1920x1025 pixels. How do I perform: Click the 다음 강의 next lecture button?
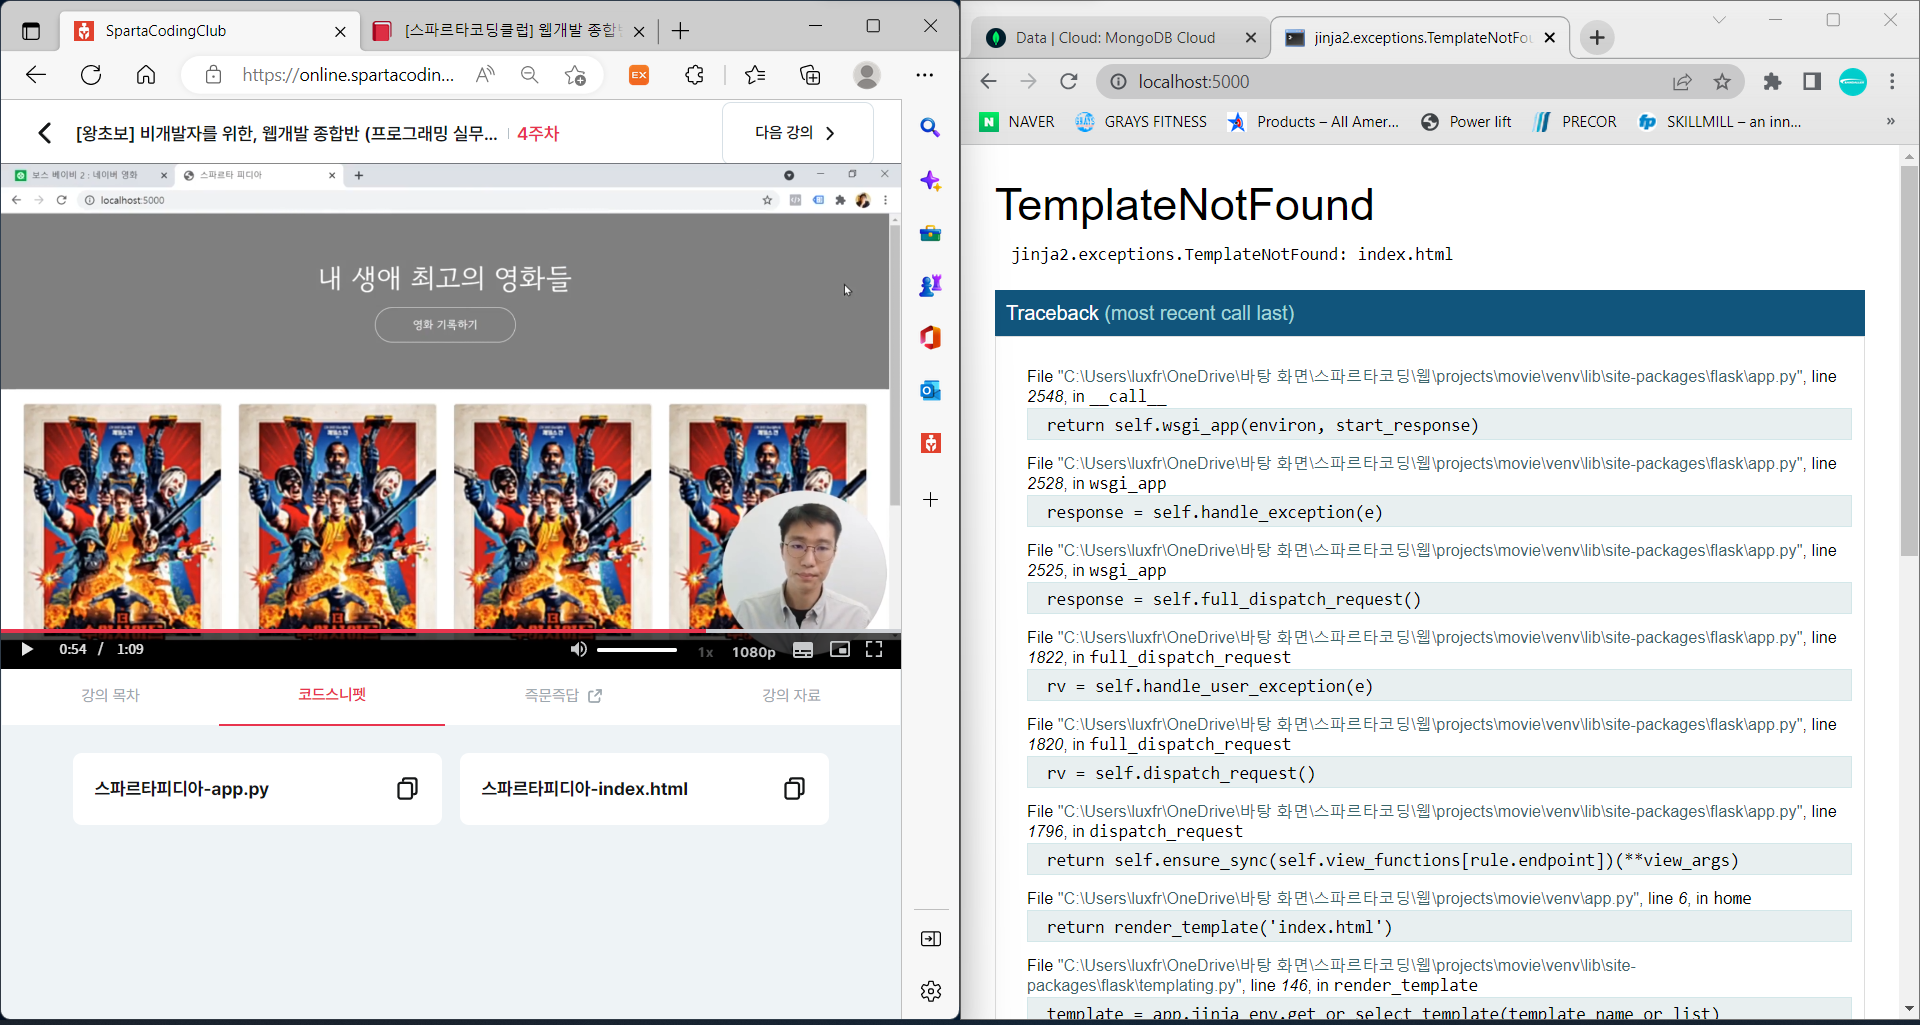(797, 133)
